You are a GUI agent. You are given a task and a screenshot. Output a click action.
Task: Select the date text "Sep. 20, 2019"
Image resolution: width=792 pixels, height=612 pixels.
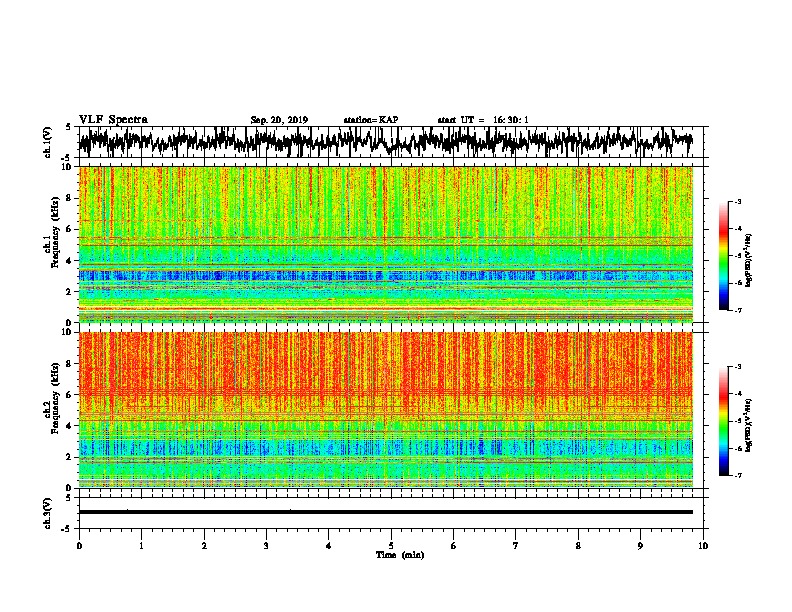[x=279, y=120]
